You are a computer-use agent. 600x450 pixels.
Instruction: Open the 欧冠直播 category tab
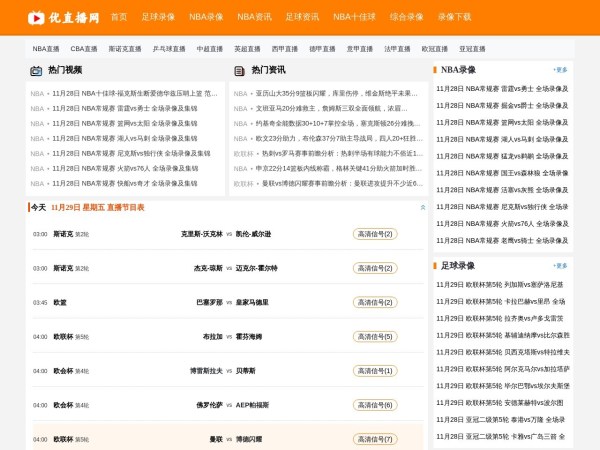[434, 48]
